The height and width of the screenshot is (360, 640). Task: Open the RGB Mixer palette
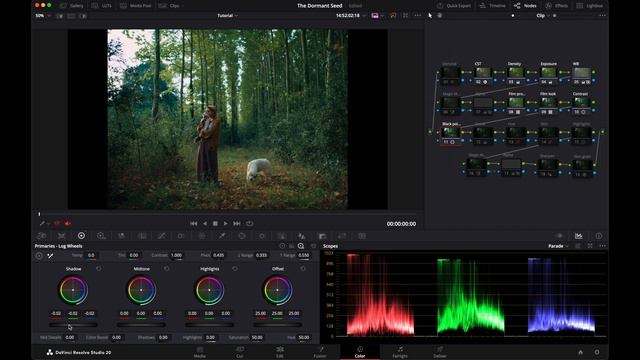pyautogui.click(x=122, y=236)
